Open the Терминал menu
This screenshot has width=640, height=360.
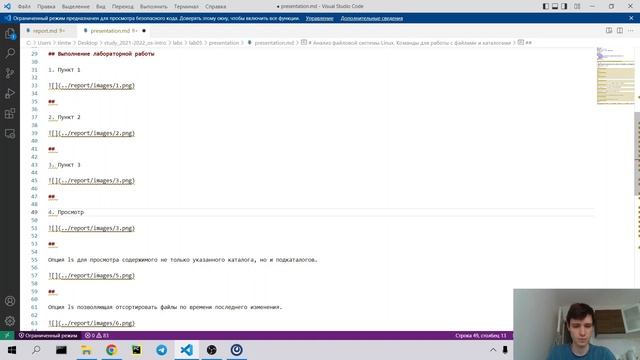click(186, 7)
